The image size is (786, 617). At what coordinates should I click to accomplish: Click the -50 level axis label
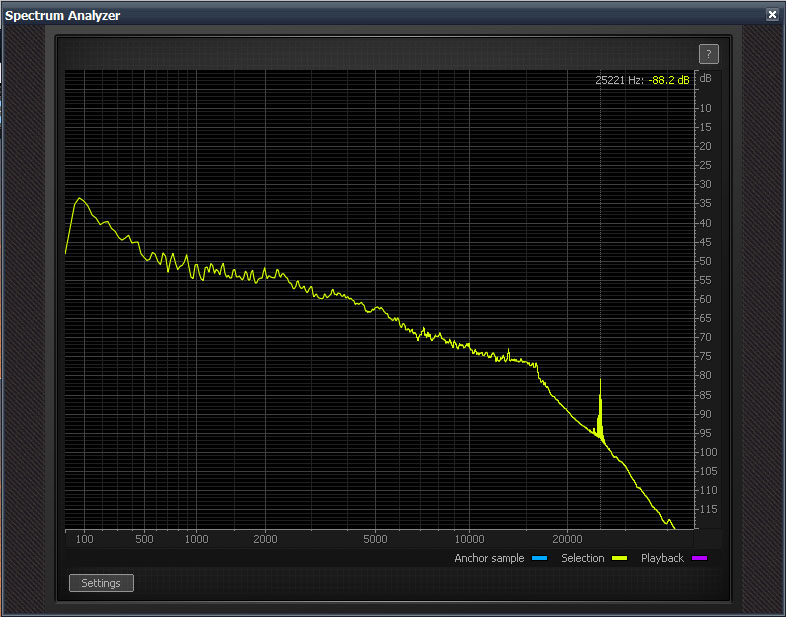tap(704, 261)
